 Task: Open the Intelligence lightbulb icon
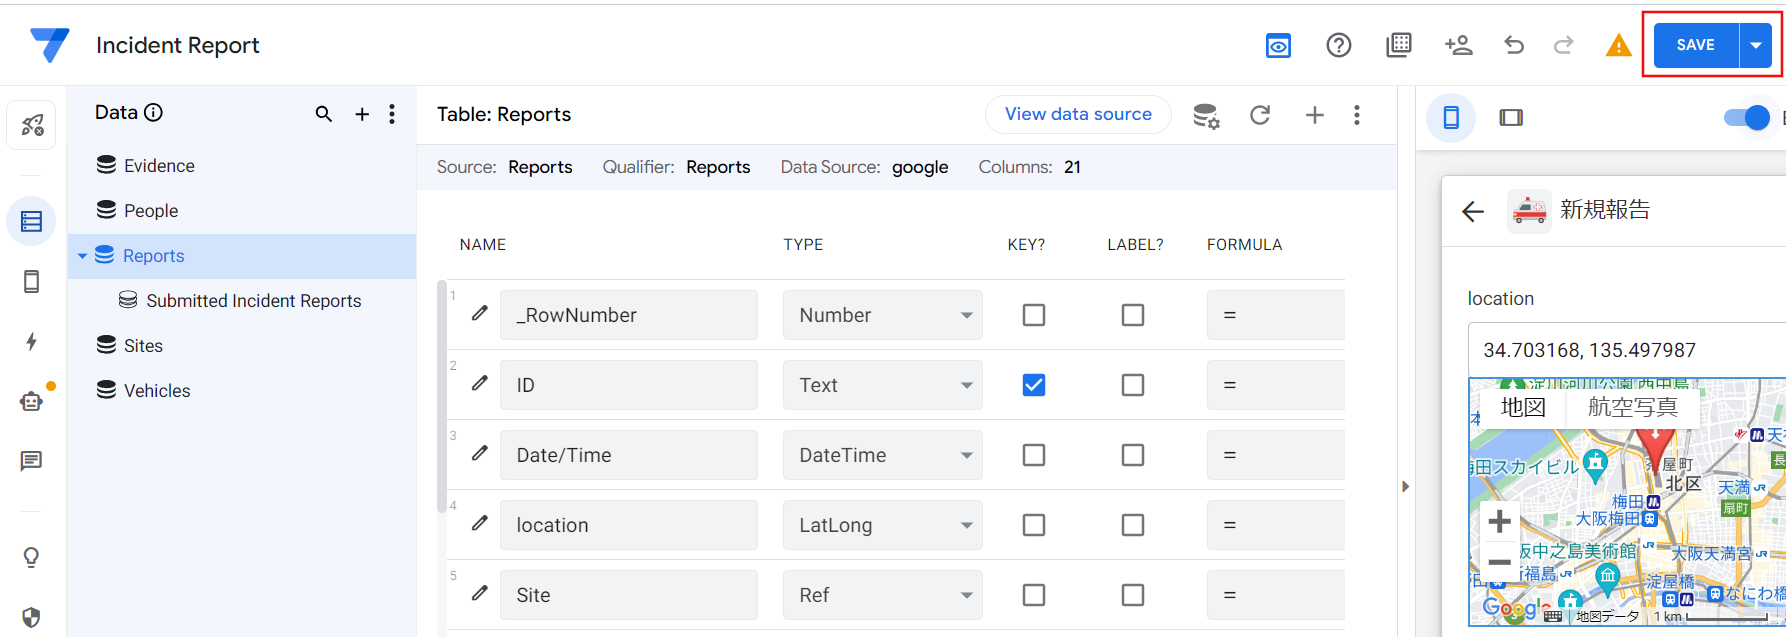(32, 557)
